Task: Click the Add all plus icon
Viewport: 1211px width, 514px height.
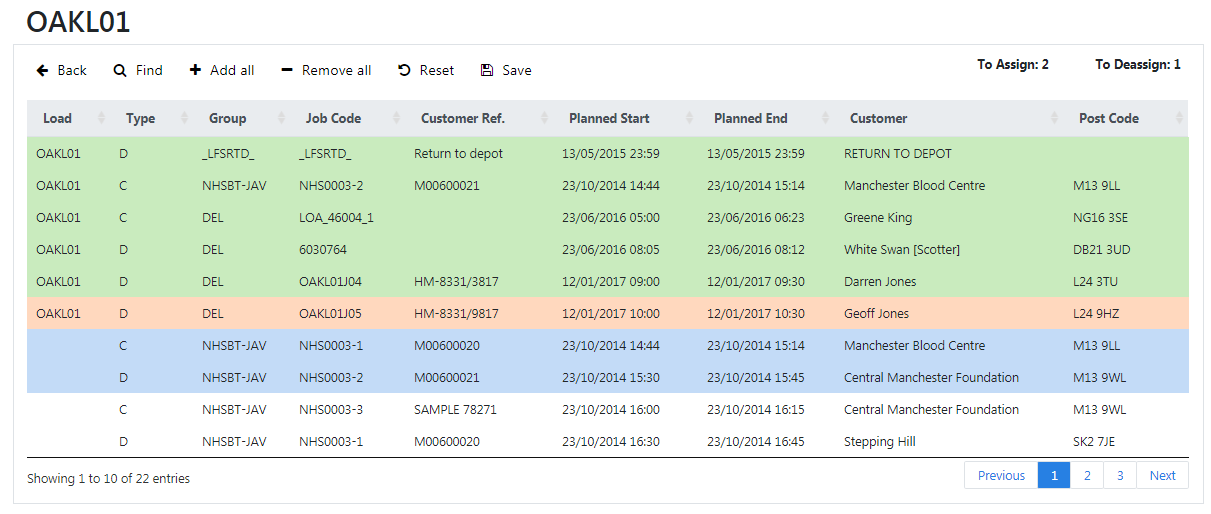Action: pos(195,70)
